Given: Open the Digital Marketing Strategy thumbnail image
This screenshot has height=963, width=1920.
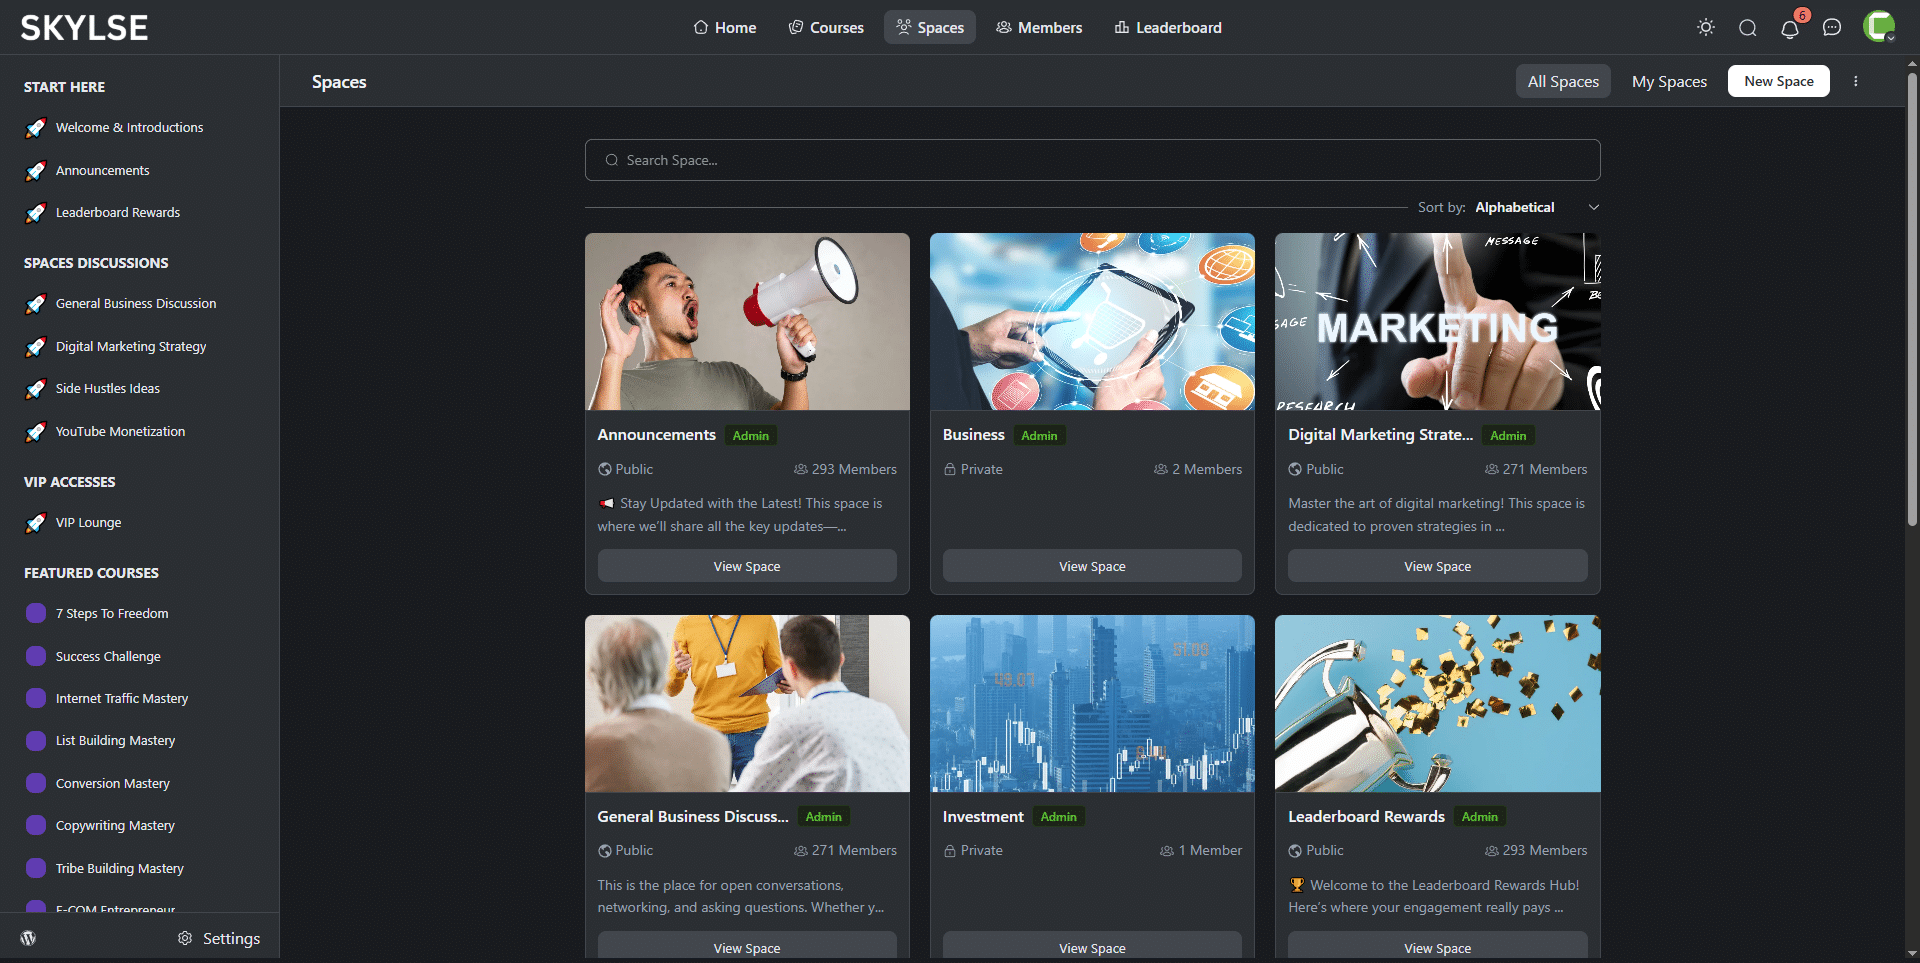Looking at the screenshot, I should 1437,322.
